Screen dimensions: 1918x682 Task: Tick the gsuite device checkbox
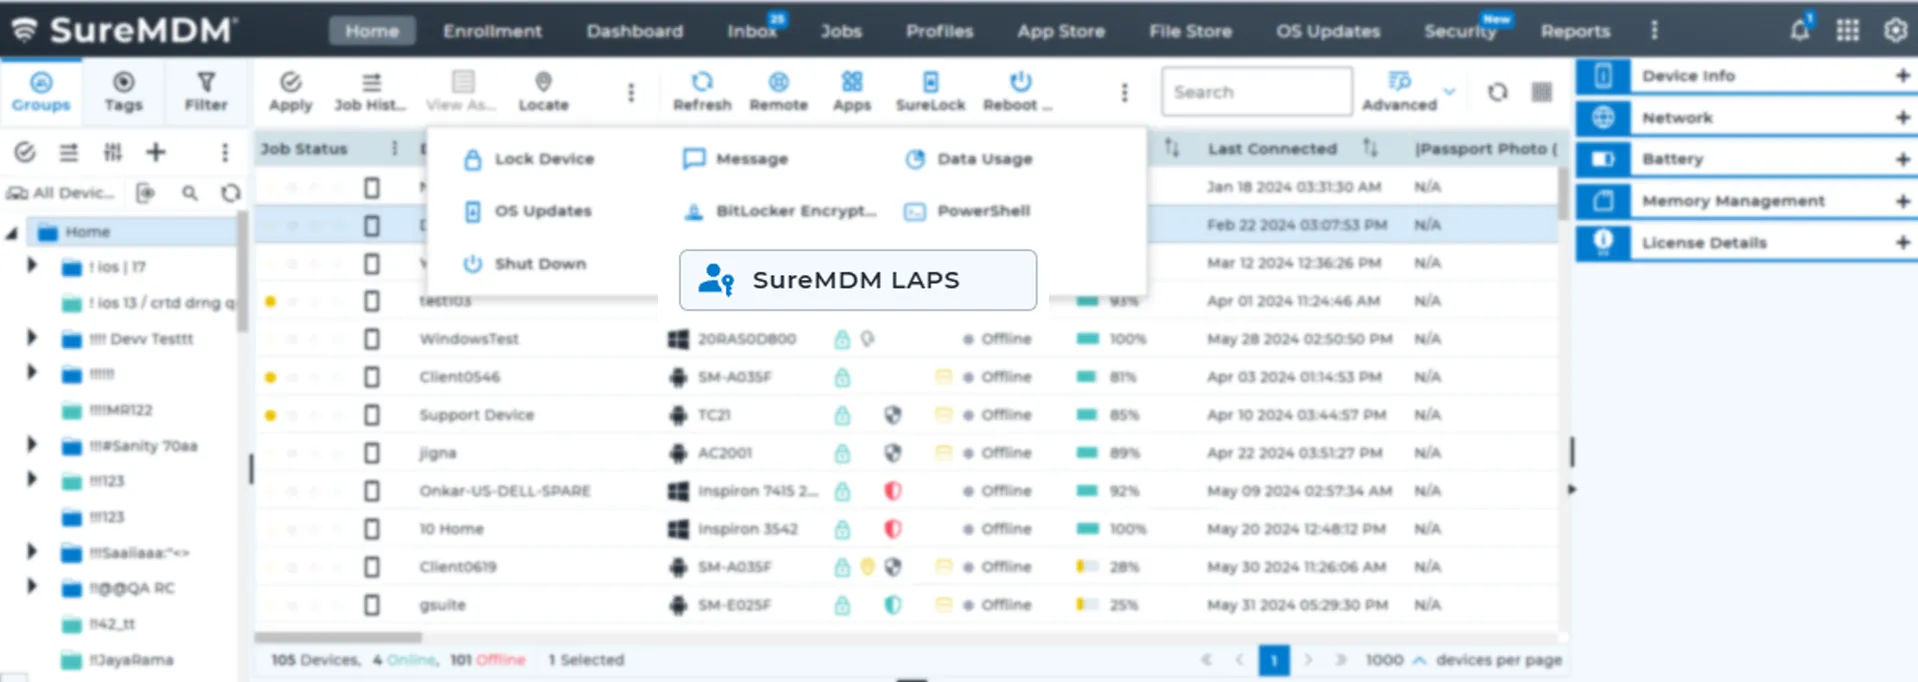tap(372, 605)
